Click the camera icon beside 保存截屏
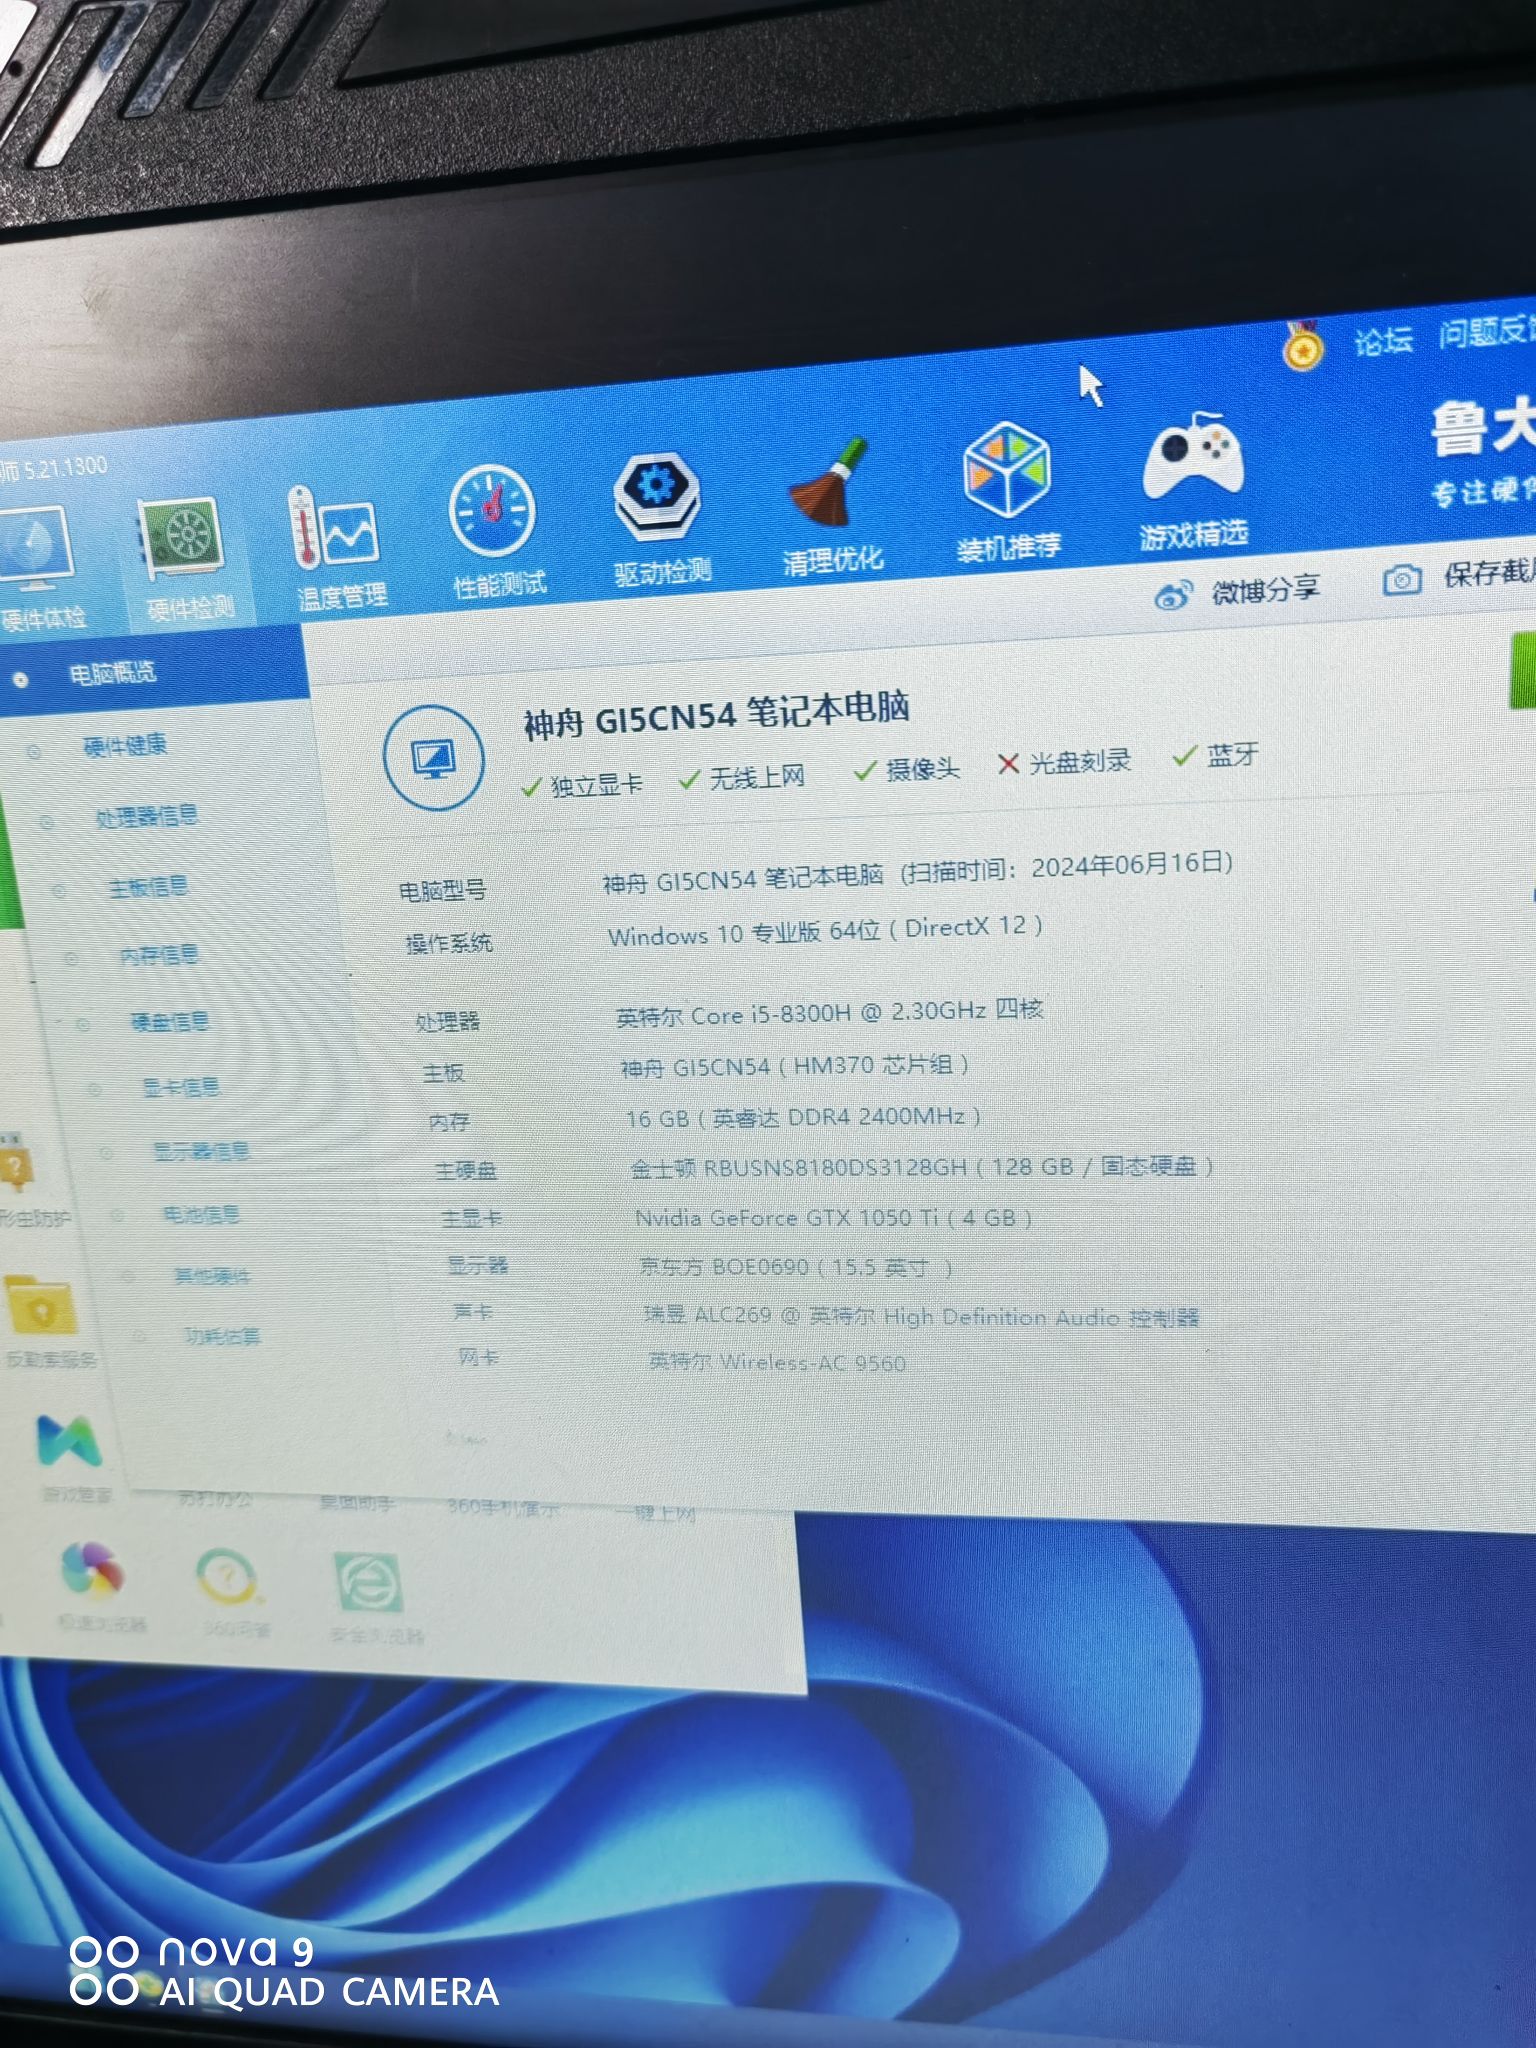 click(1402, 580)
